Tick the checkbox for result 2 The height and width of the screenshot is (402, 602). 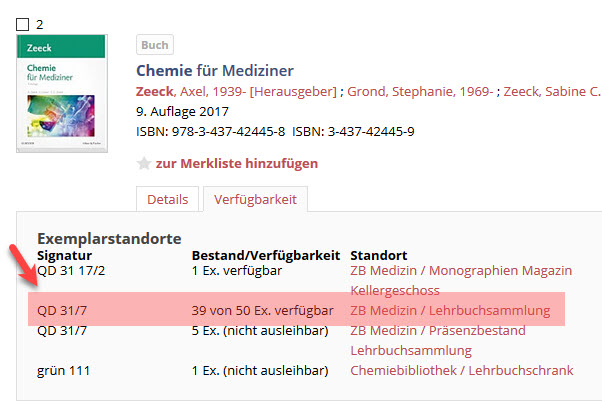(x=23, y=24)
